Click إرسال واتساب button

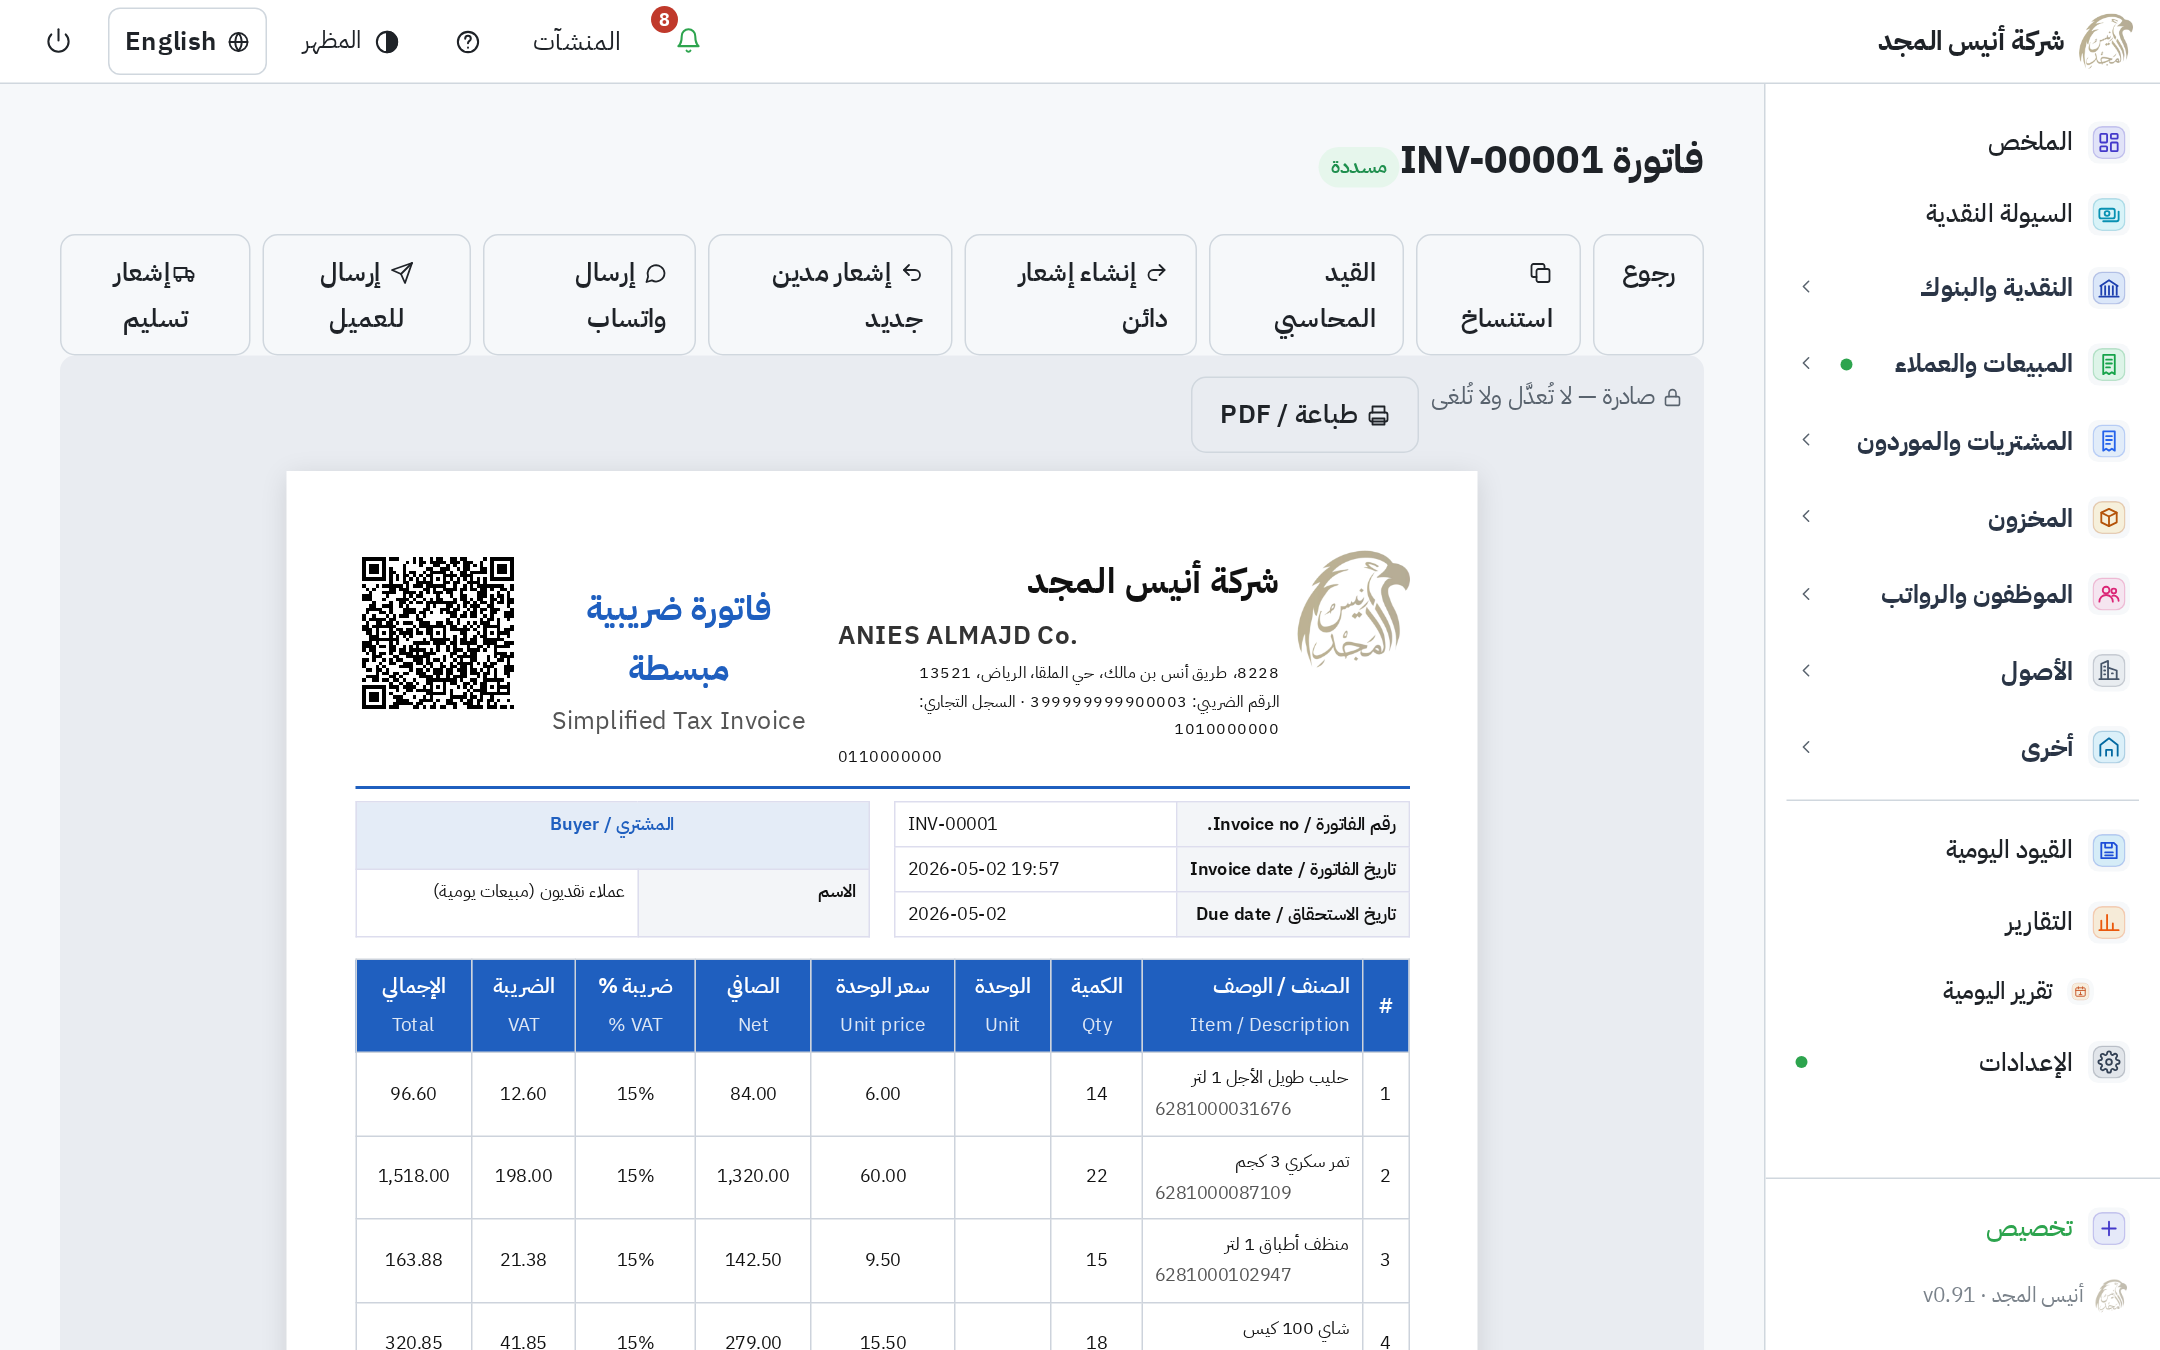click(x=589, y=295)
